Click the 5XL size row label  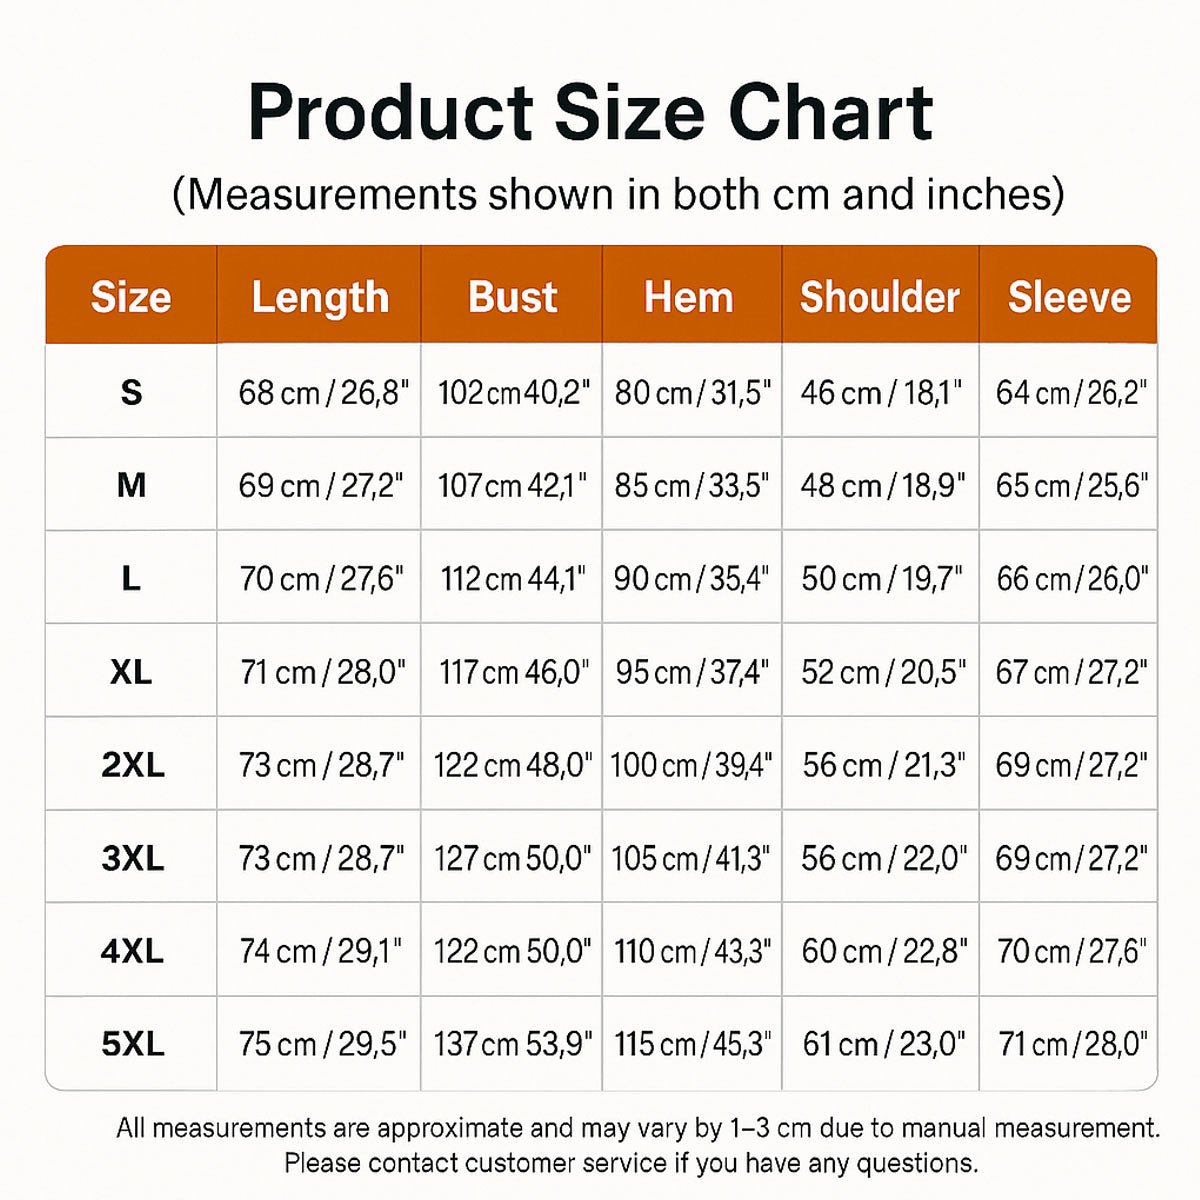pos(132,1044)
